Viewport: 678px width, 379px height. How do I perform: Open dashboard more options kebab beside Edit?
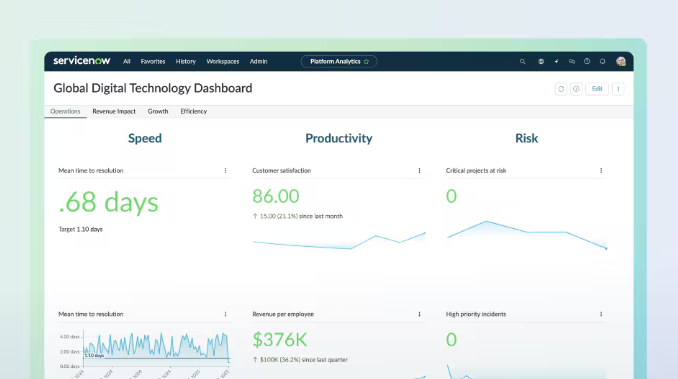coord(618,89)
